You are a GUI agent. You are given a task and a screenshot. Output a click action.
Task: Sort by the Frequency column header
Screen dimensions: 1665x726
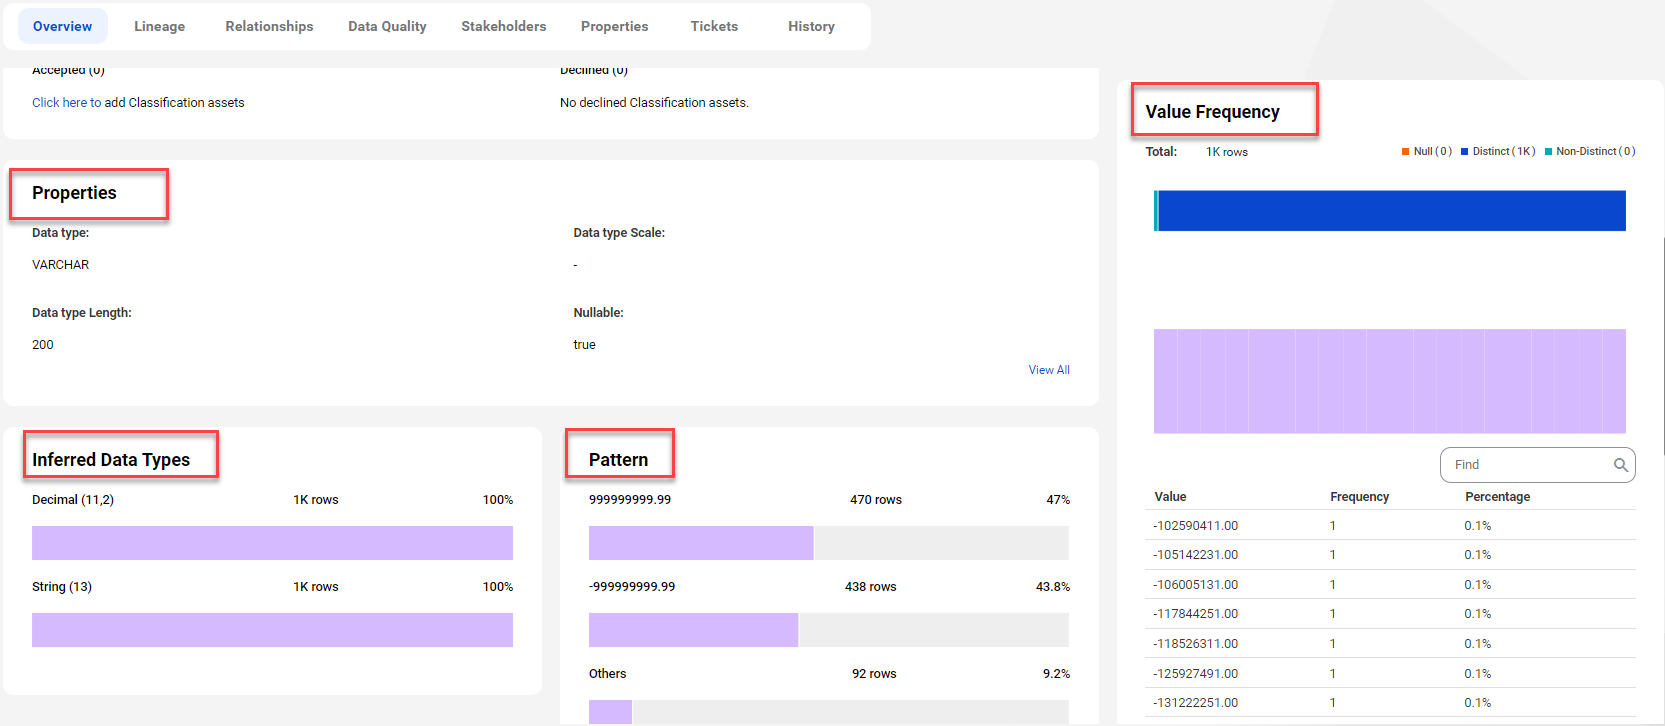[1359, 497]
